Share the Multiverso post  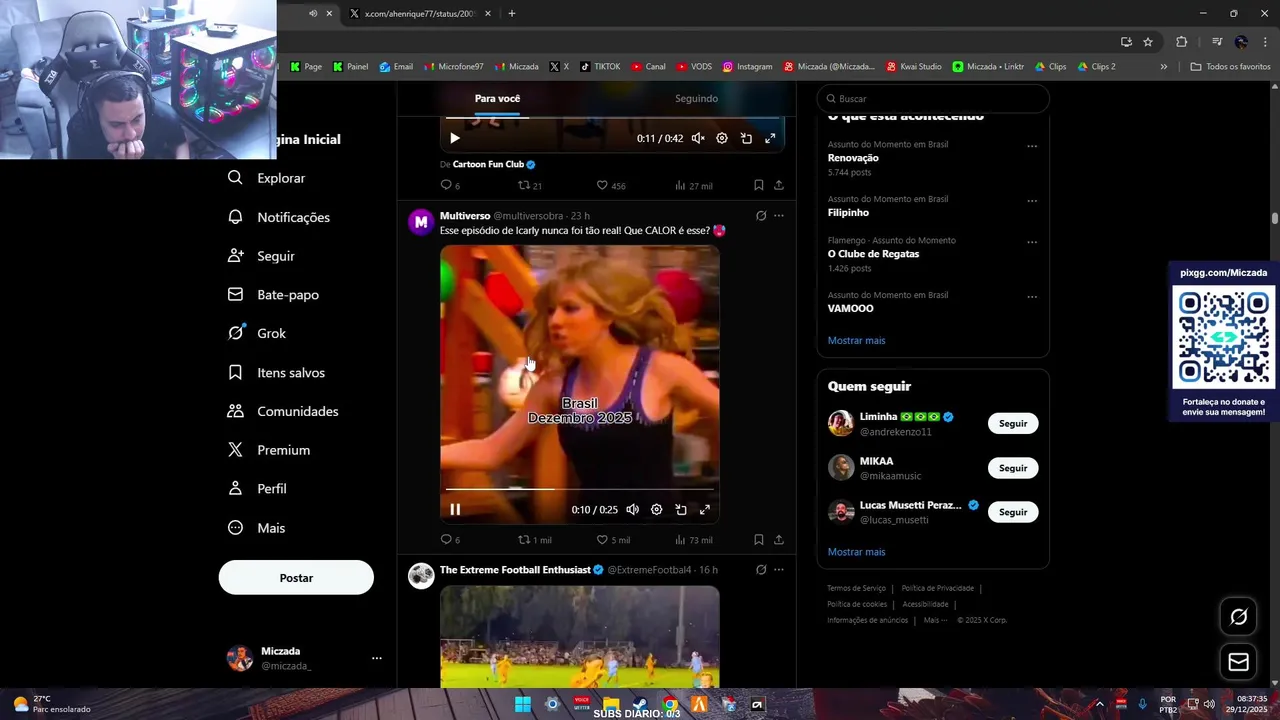coord(779,539)
